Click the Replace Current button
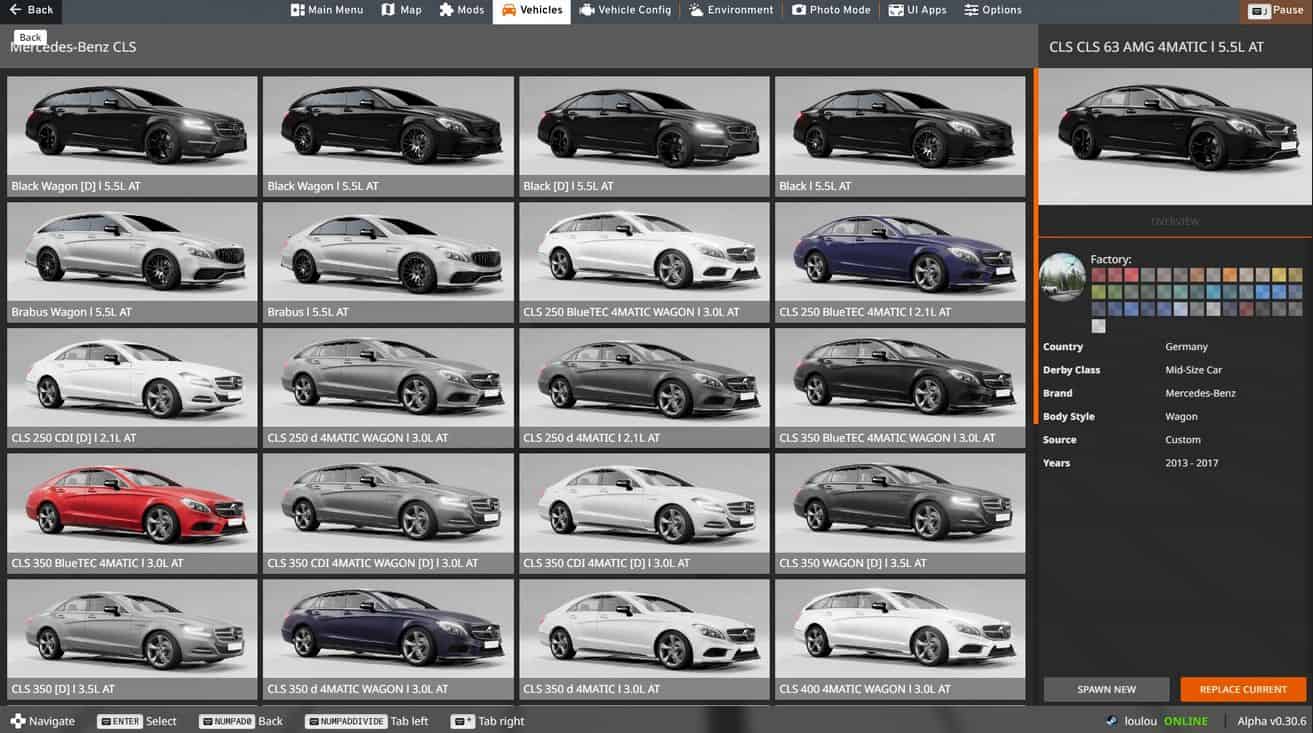The image size is (1313, 733). 1243,689
